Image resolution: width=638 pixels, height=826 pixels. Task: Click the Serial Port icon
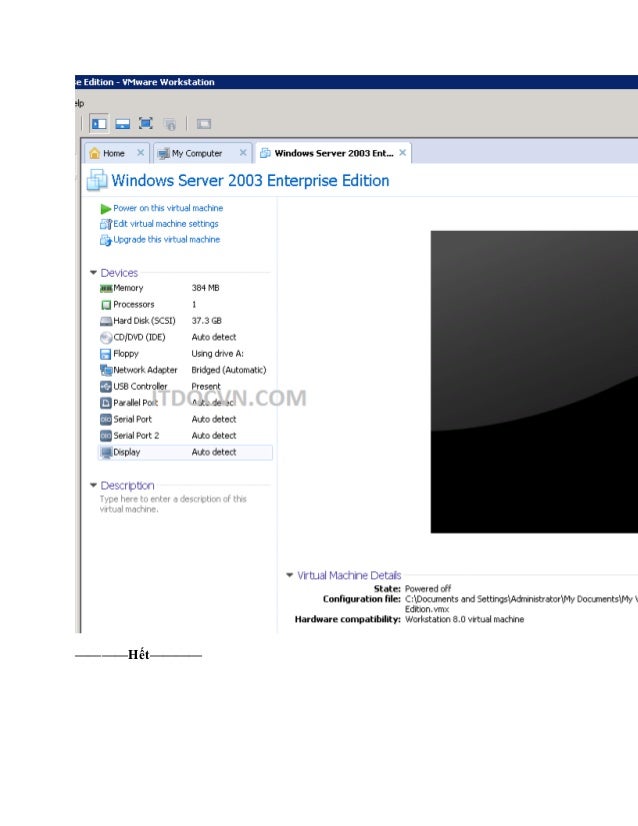[105, 419]
